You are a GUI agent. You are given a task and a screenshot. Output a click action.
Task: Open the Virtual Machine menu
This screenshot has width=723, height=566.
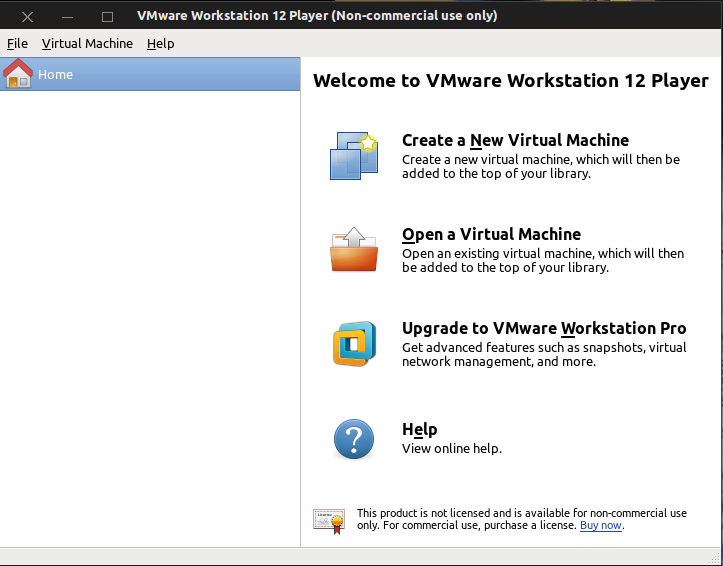click(x=87, y=43)
